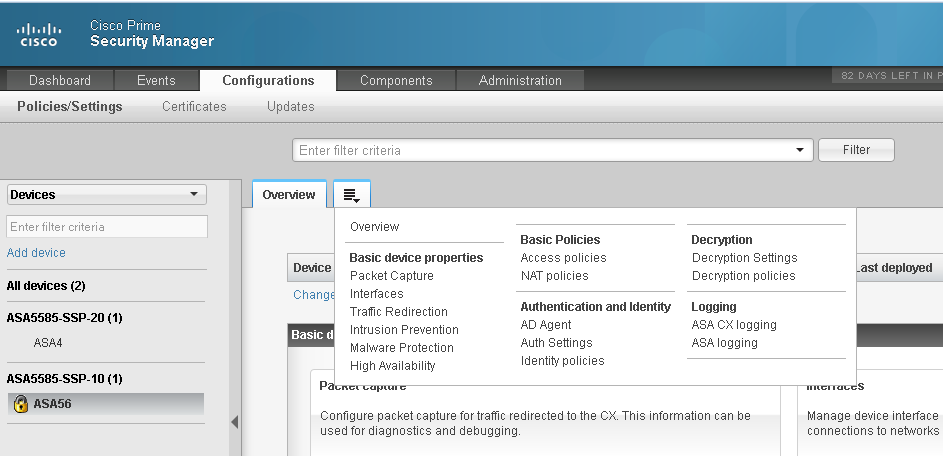Click the Filter button

[x=856, y=150]
